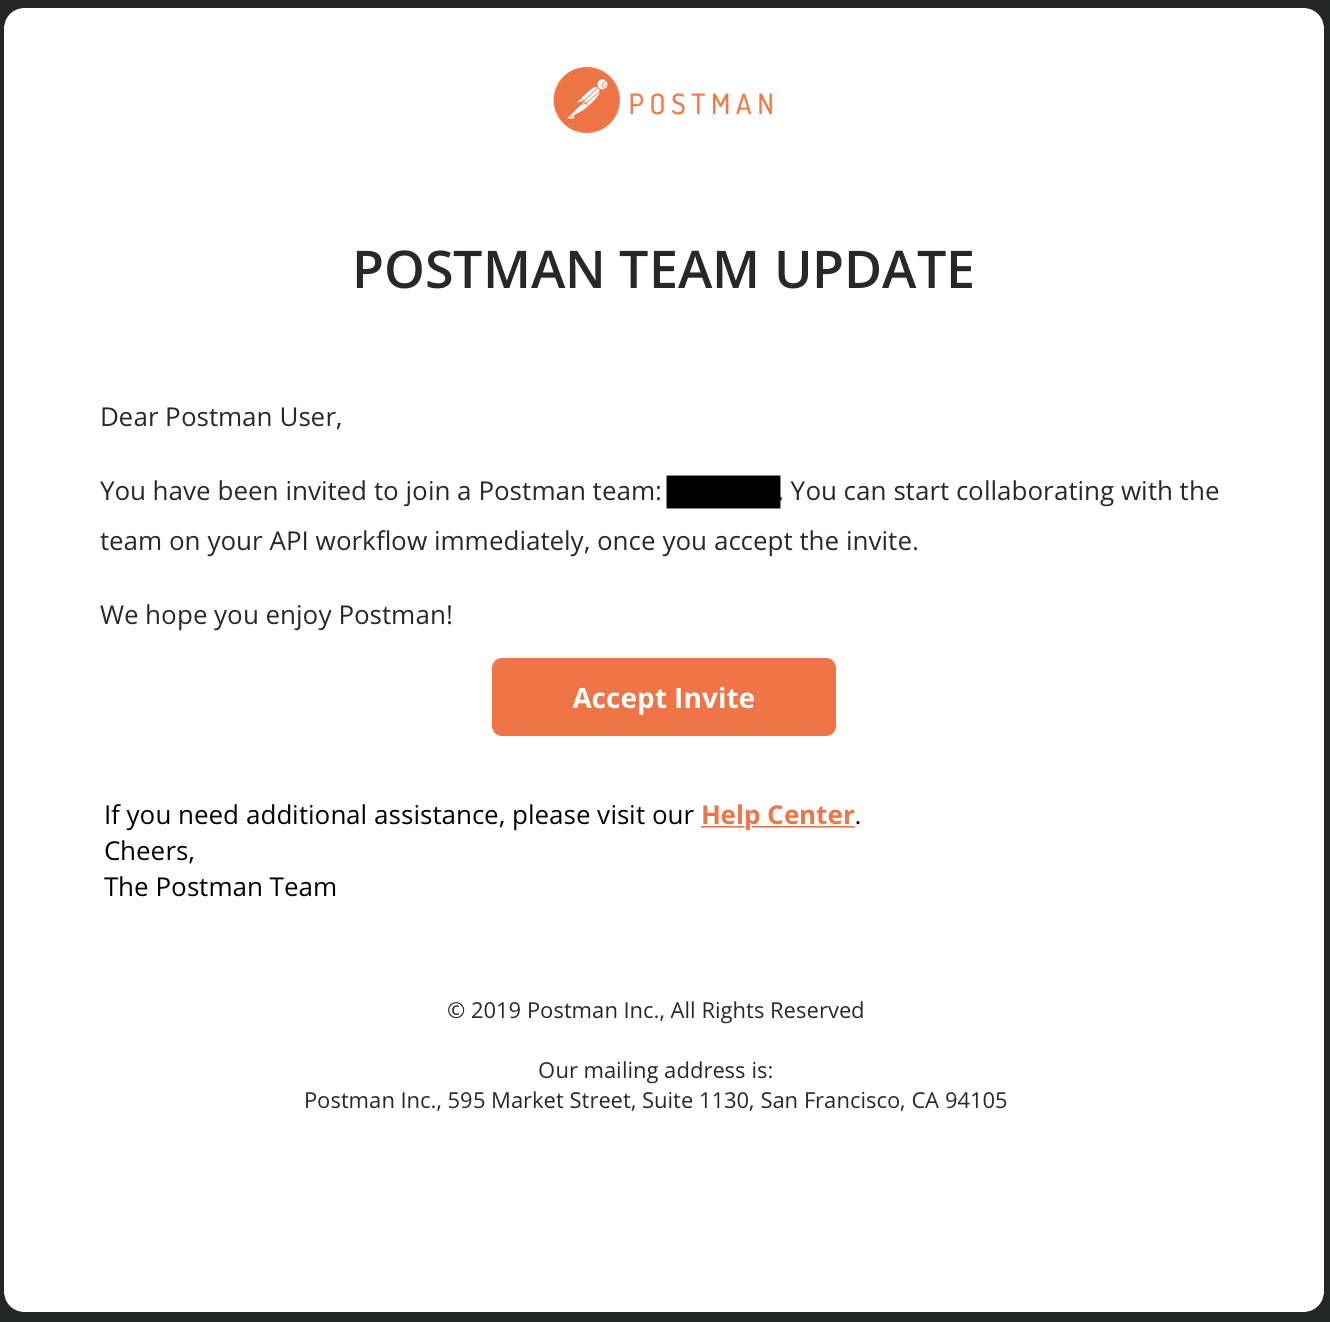This screenshot has width=1330, height=1322.
Task: Click the Cheers sign-off text
Action: click(148, 850)
